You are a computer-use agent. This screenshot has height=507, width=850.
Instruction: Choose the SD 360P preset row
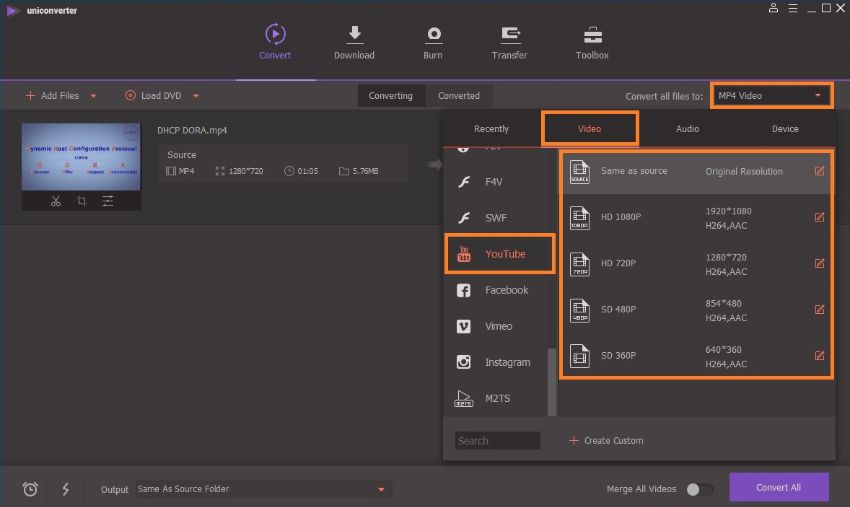(696, 356)
